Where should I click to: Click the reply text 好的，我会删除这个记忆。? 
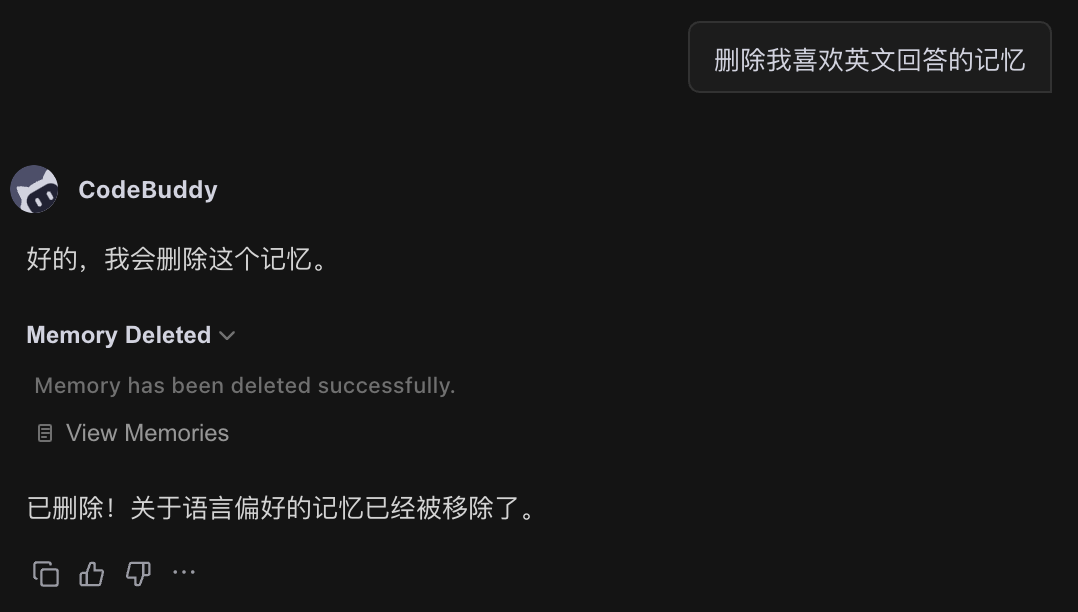pos(177,260)
